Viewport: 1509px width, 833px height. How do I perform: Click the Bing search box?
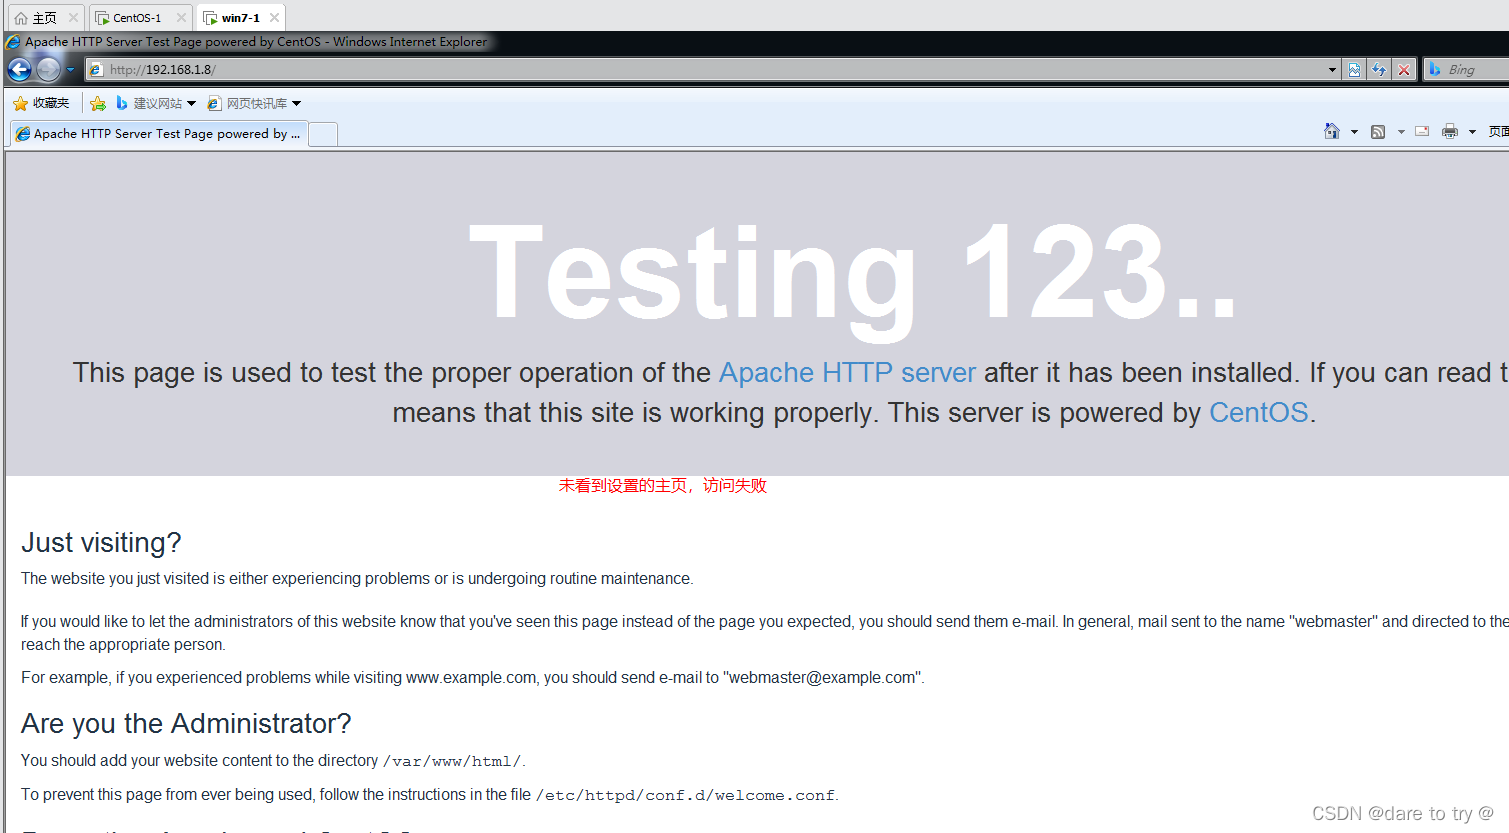click(1466, 69)
